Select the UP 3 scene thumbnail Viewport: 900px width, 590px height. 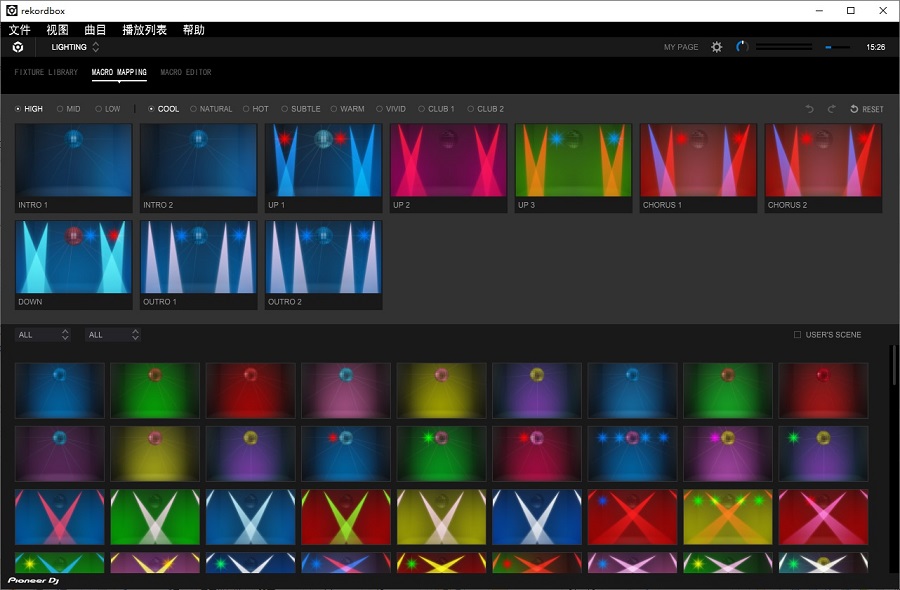point(573,168)
